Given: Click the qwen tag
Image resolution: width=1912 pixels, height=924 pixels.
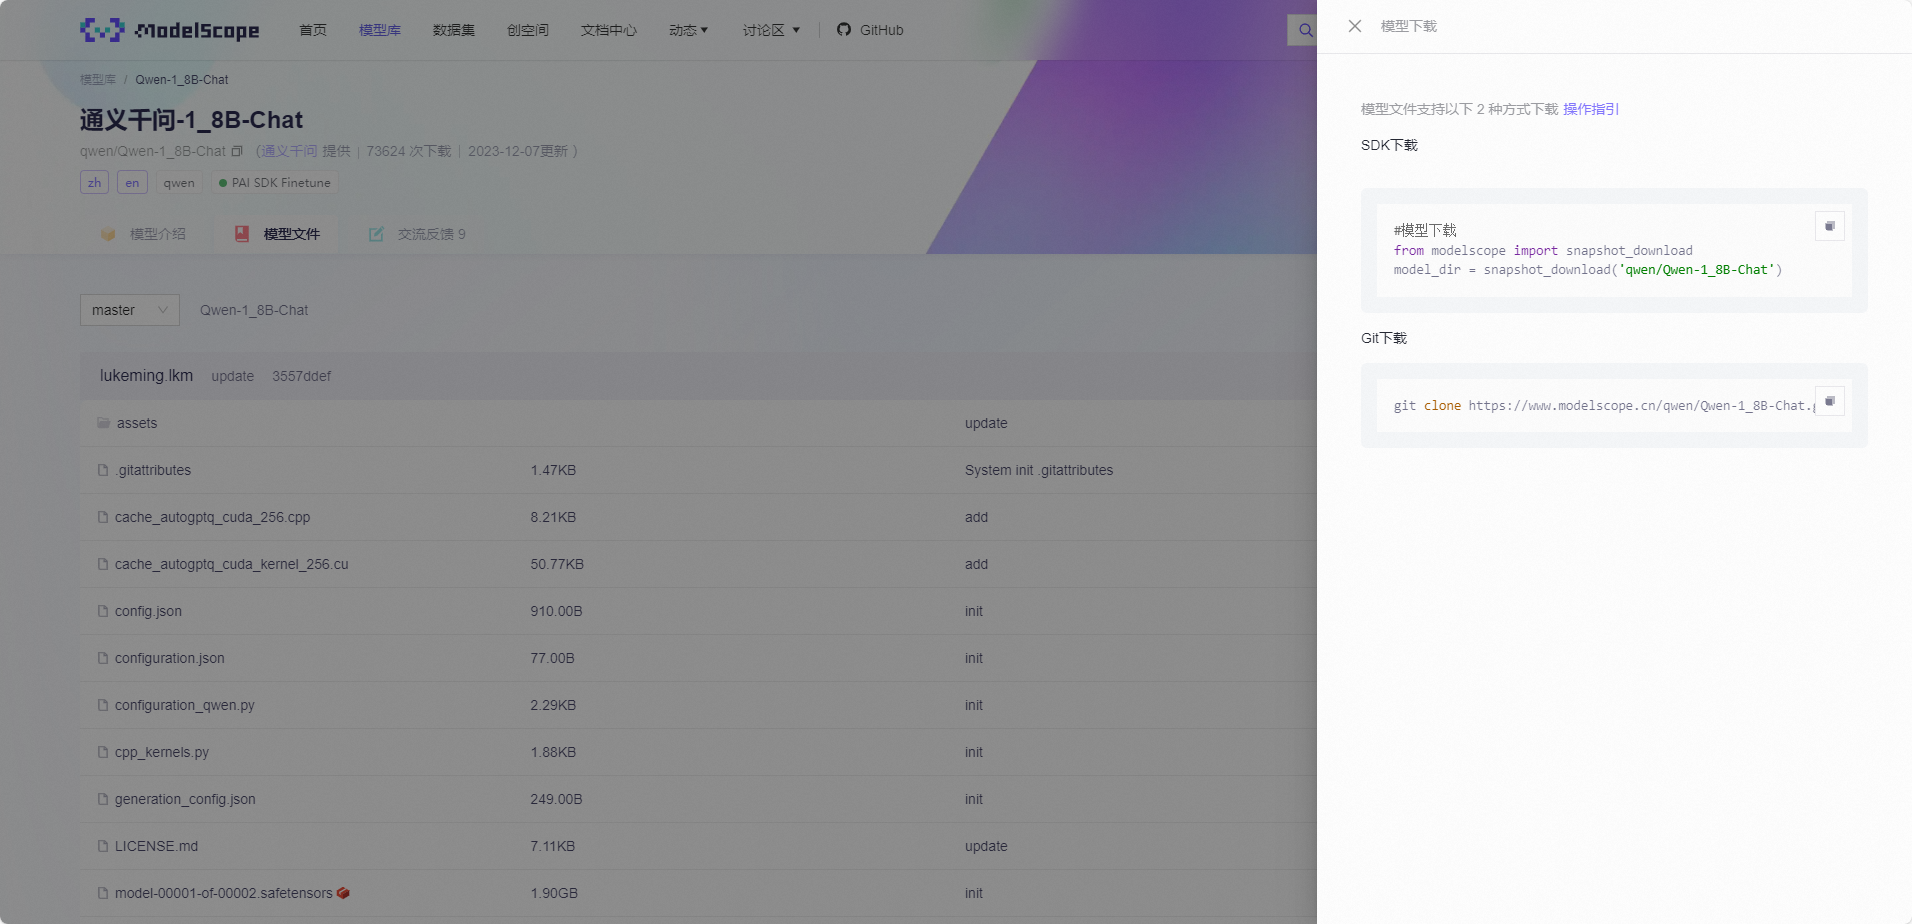Looking at the screenshot, I should pyautogui.click(x=179, y=182).
